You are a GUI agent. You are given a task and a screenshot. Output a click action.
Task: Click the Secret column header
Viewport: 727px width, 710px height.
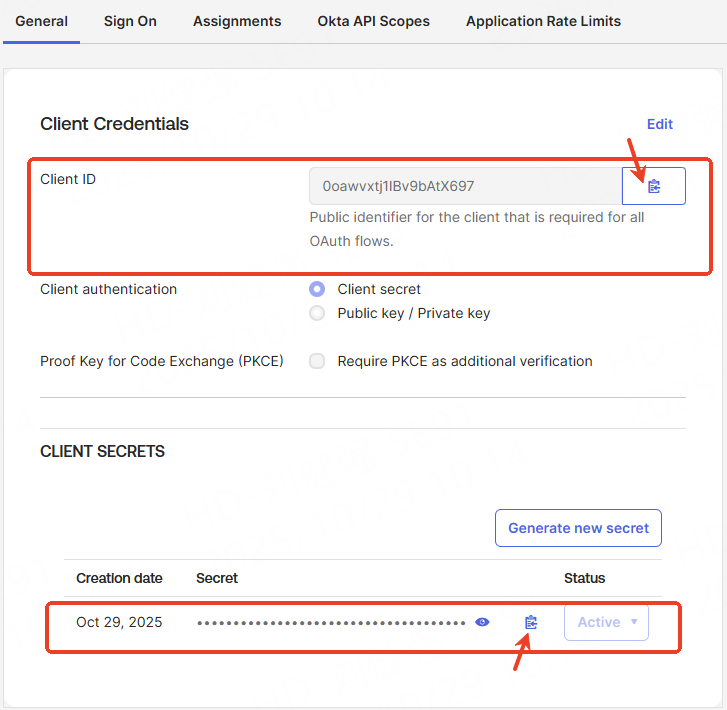(x=217, y=578)
